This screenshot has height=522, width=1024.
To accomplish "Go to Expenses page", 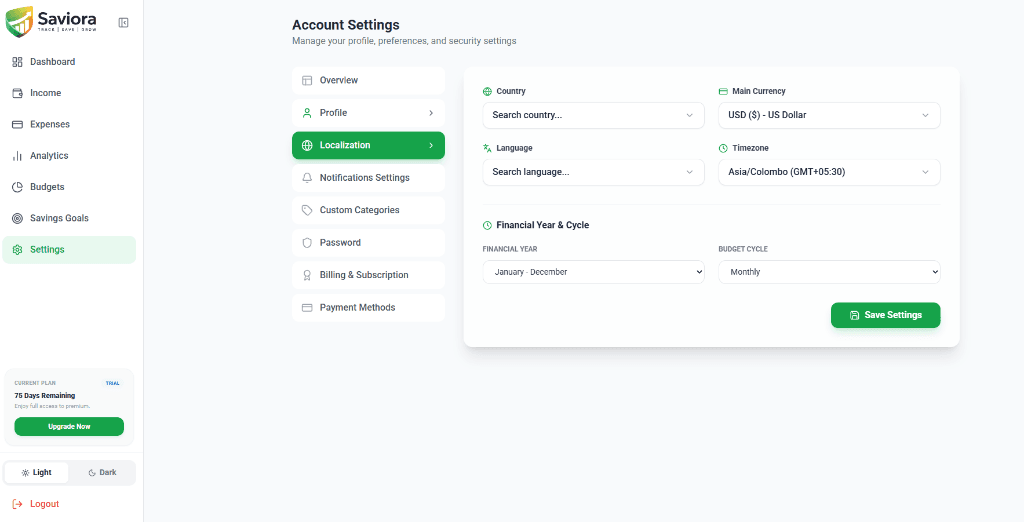I will [x=69, y=124].
